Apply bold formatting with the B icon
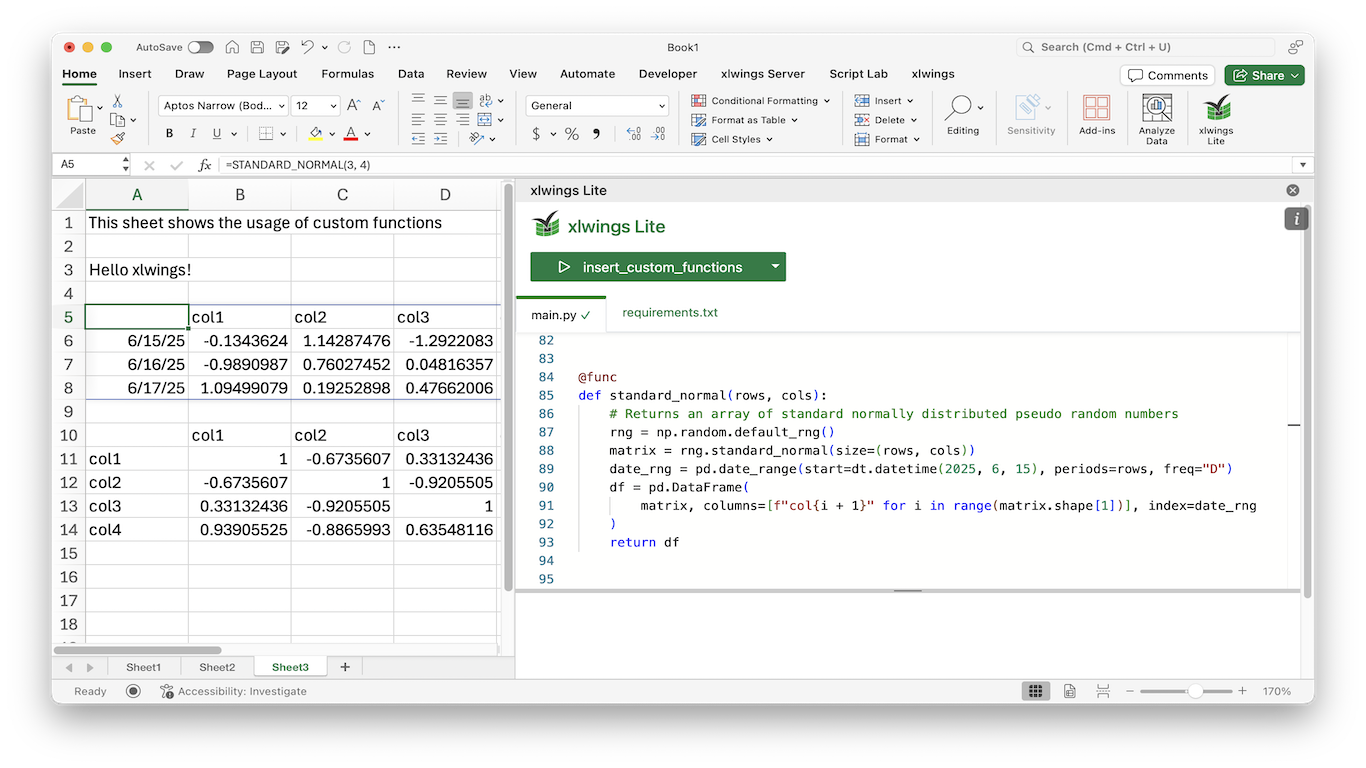Viewport: 1366px width, 768px height. tap(169, 134)
